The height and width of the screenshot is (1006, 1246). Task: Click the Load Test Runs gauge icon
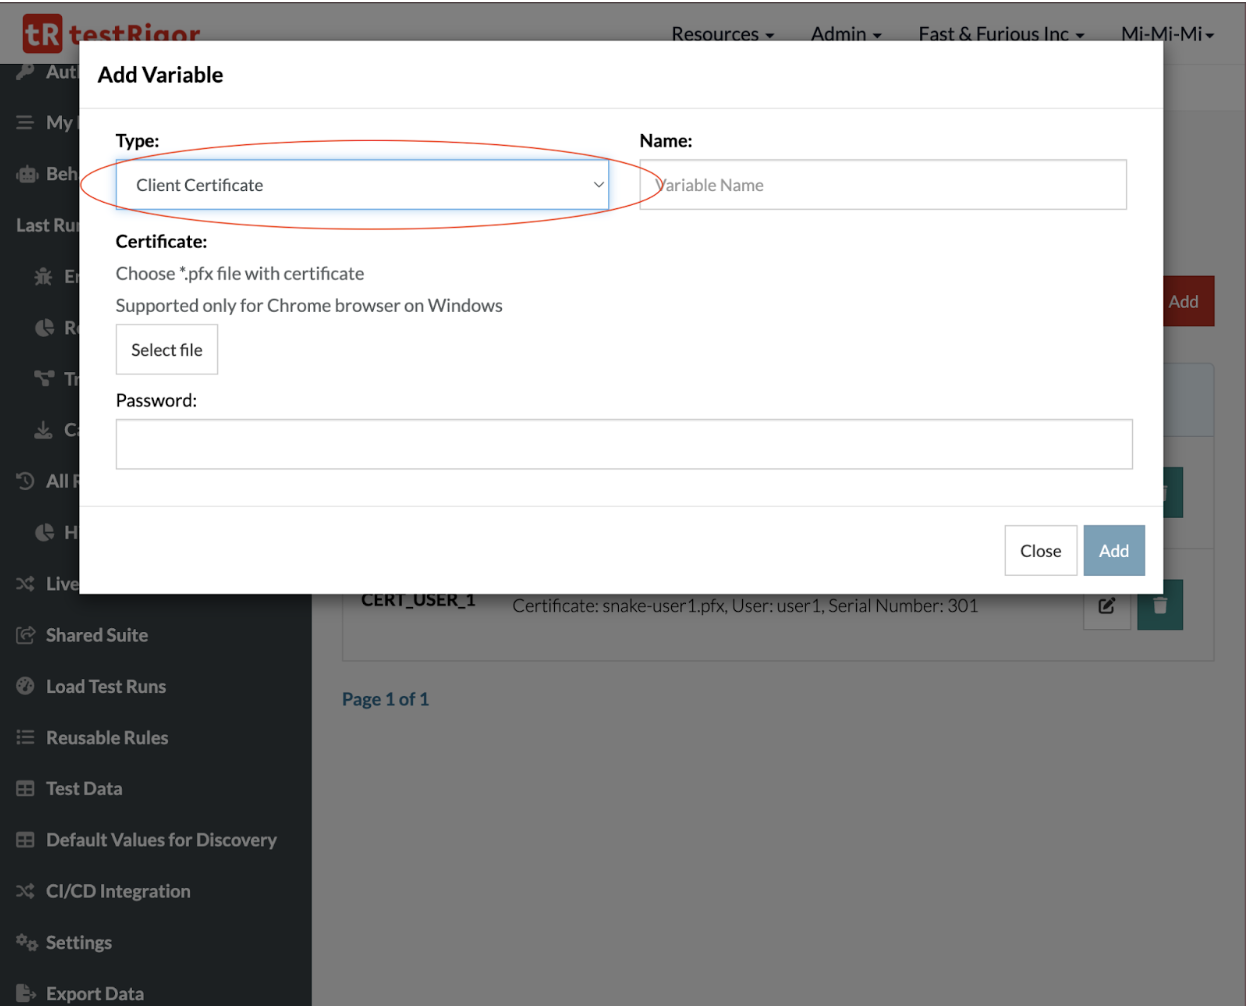(x=25, y=686)
